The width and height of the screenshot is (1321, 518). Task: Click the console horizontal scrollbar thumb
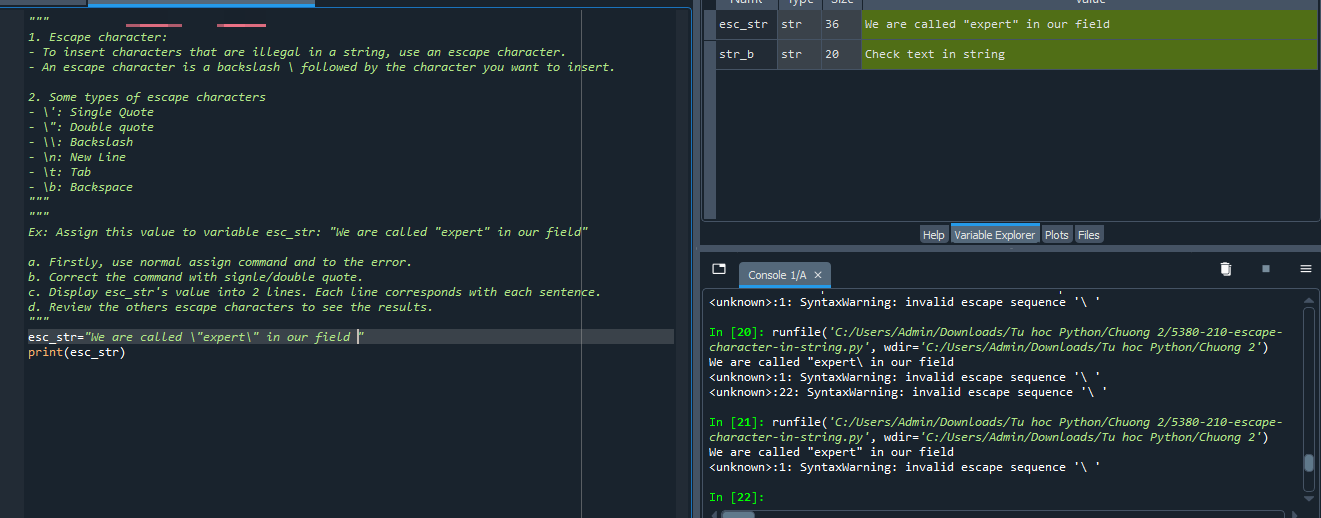[739, 515]
